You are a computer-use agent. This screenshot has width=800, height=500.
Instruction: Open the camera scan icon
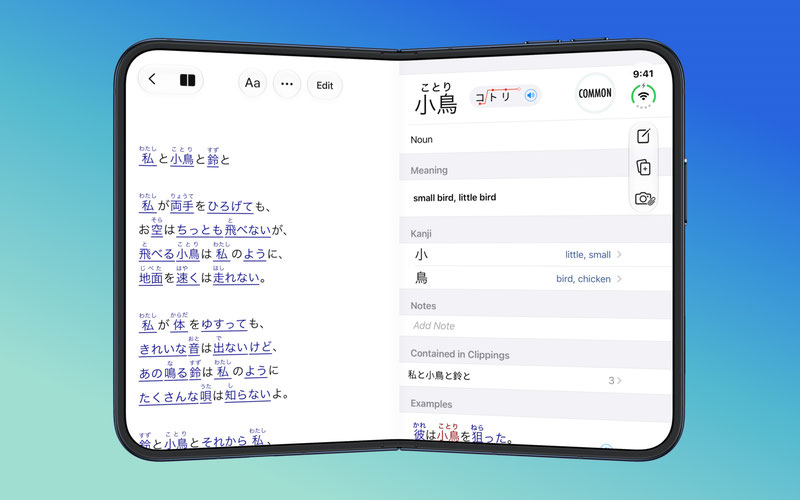[644, 198]
